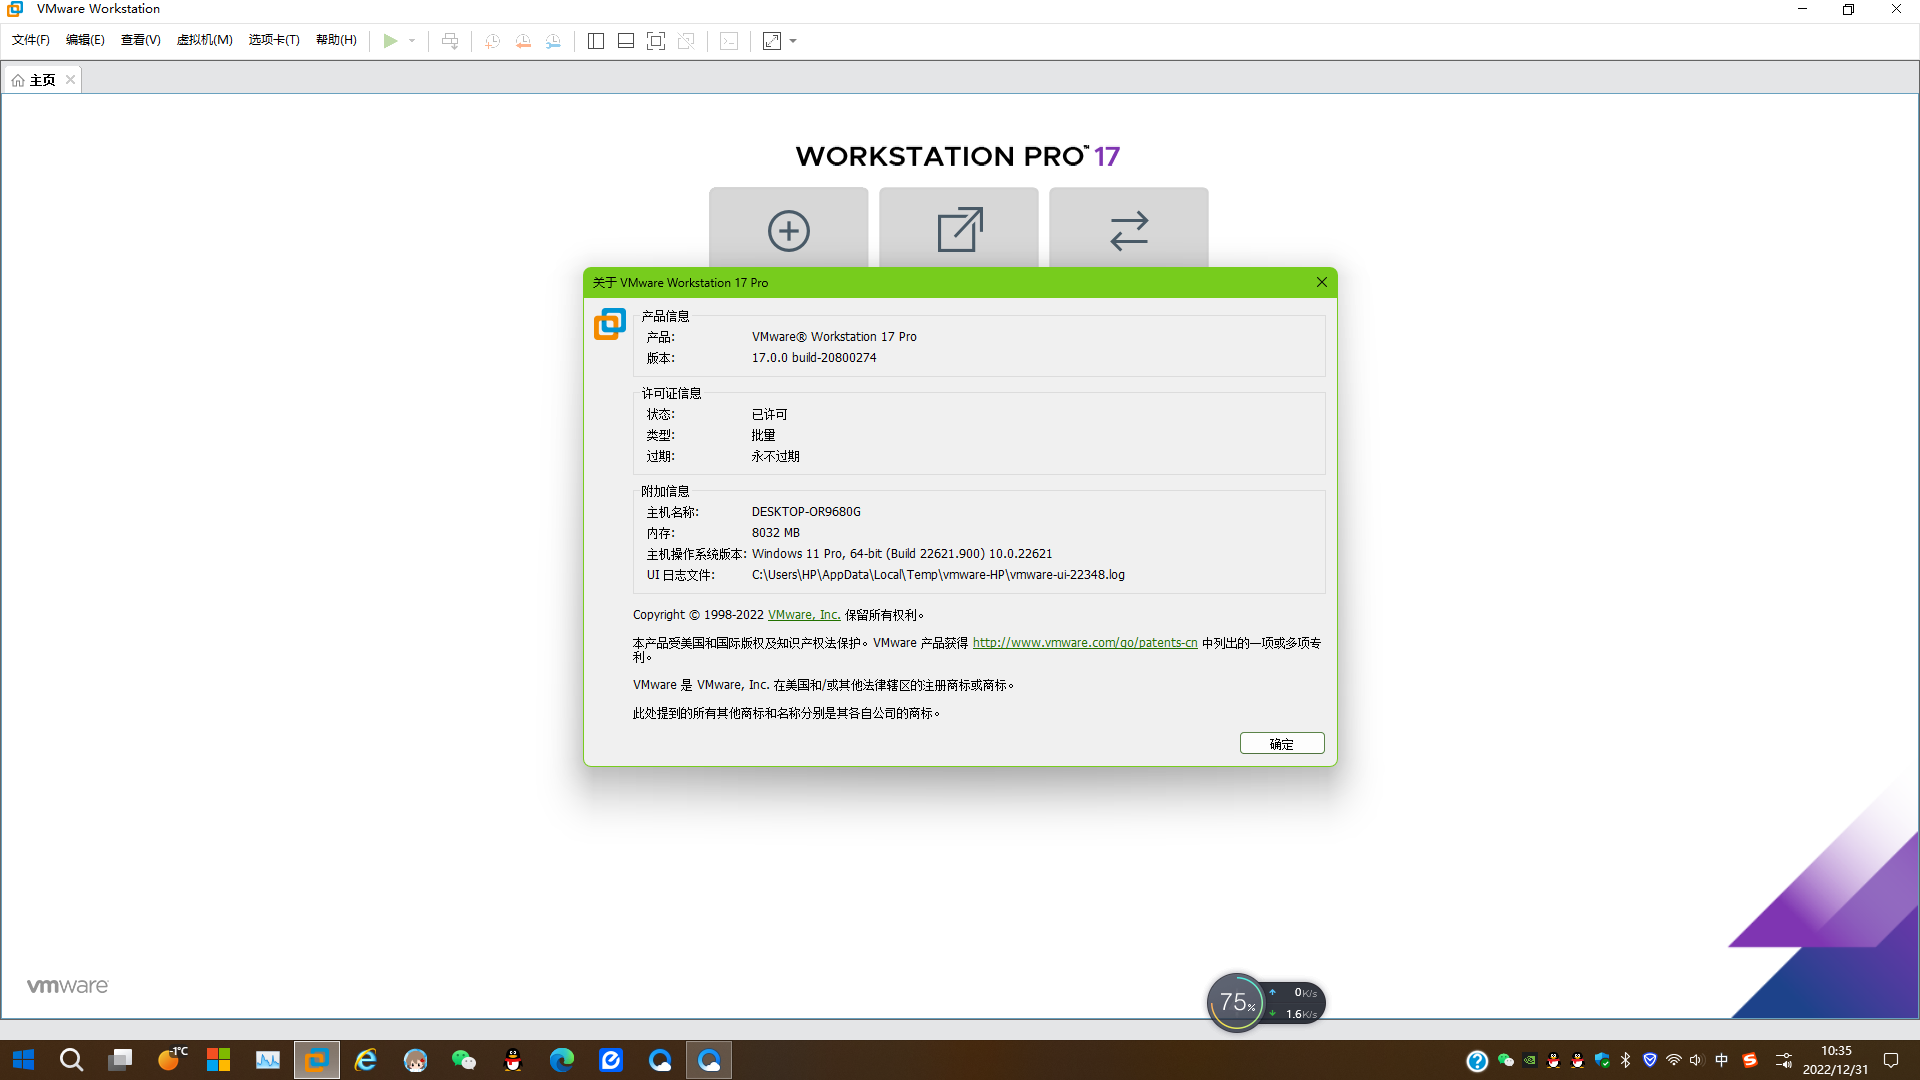
Task: Click the green power-on play icon
Action: 390,41
